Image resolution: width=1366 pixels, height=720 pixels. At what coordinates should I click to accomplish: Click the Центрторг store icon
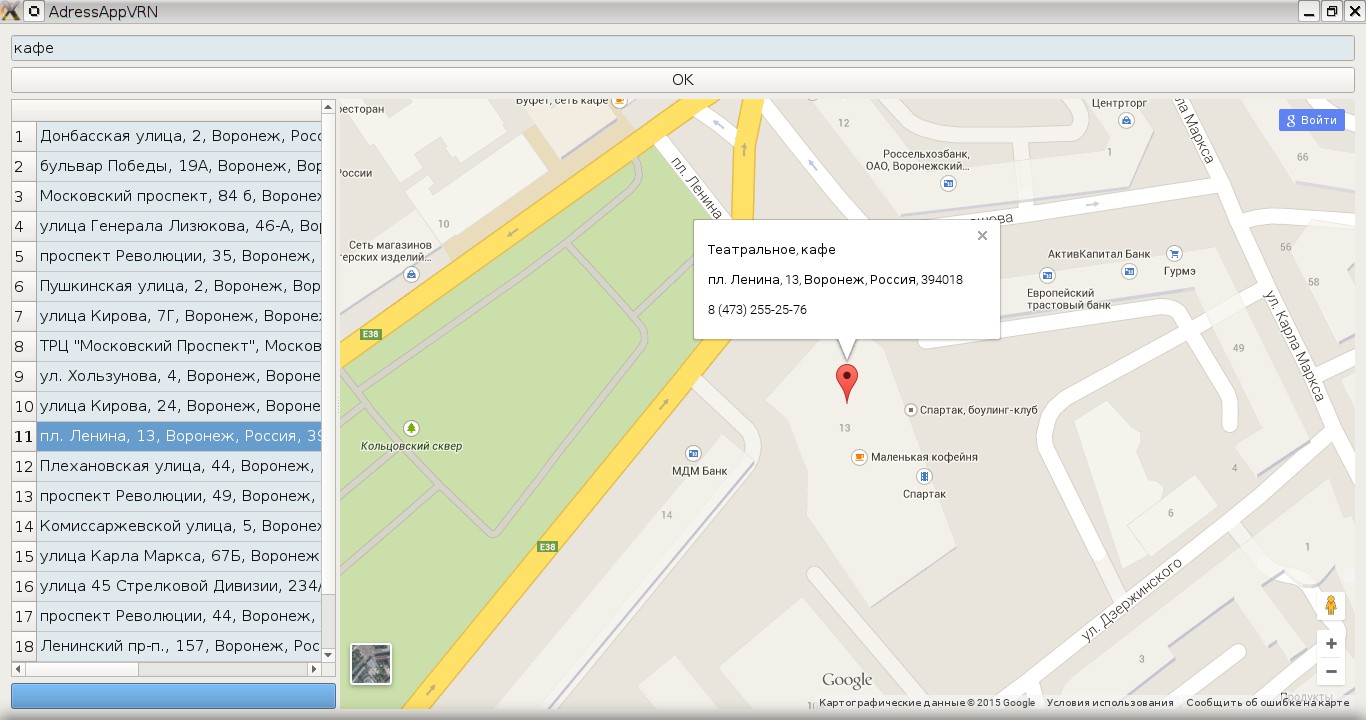1127,121
